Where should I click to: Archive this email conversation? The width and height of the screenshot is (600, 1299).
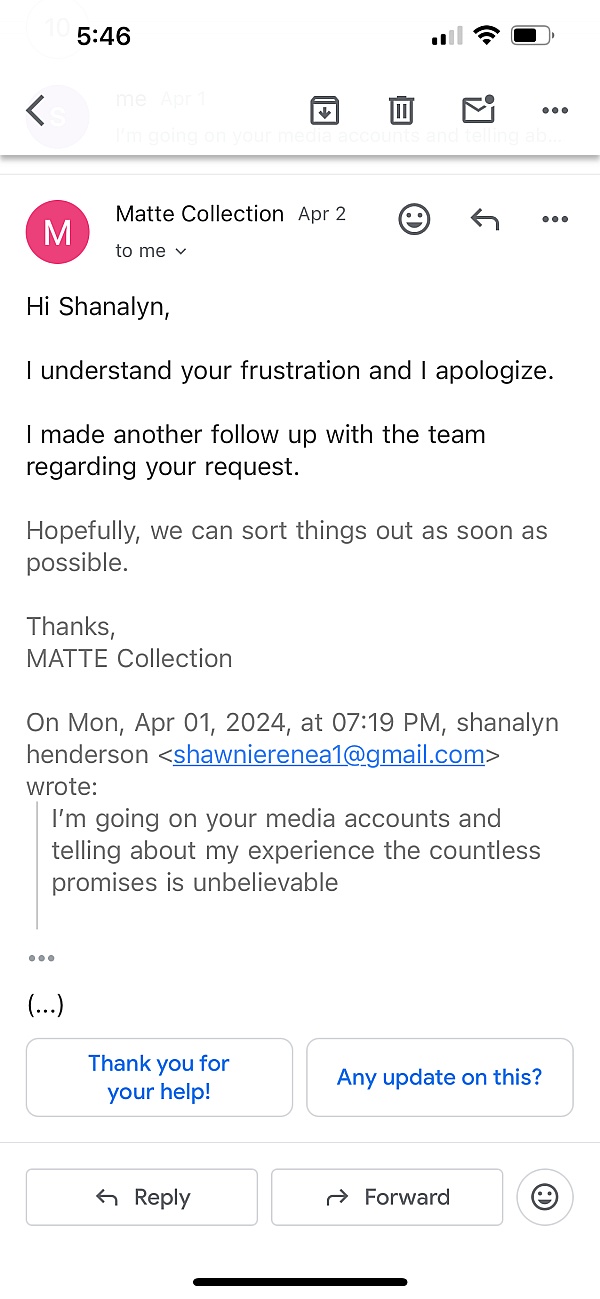click(324, 110)
